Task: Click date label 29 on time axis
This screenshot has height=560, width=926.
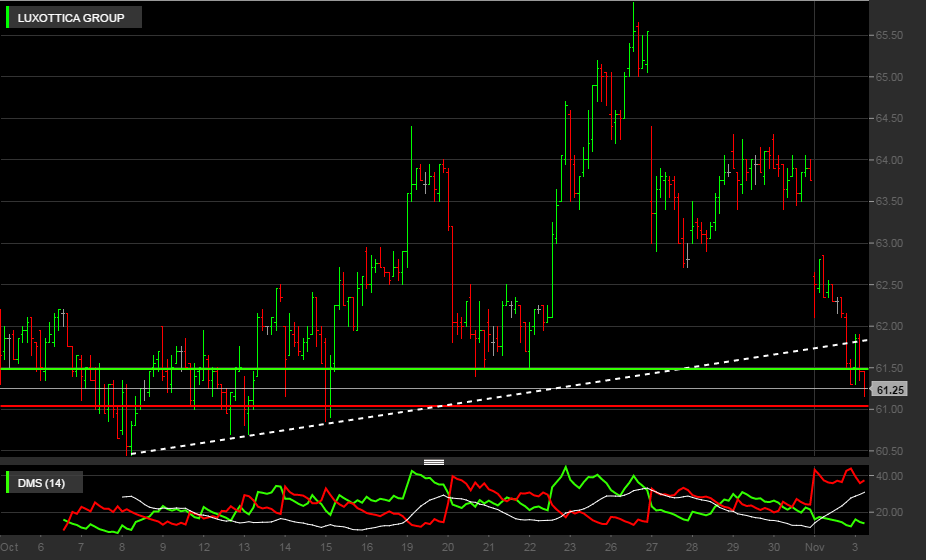Action: click(x=733, y=547)
